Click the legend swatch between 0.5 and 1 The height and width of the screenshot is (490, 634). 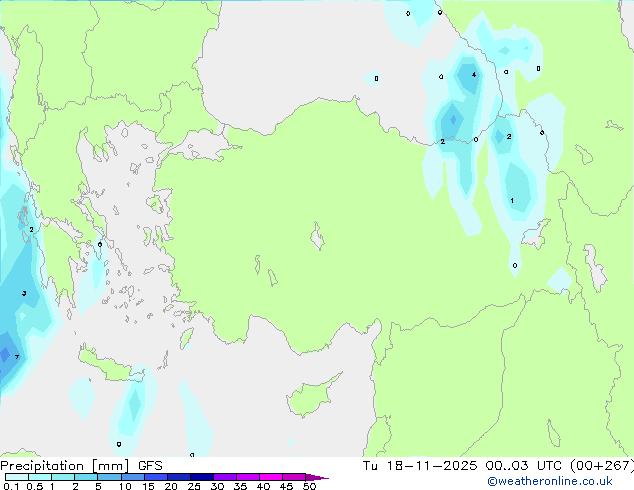(40, 477)
